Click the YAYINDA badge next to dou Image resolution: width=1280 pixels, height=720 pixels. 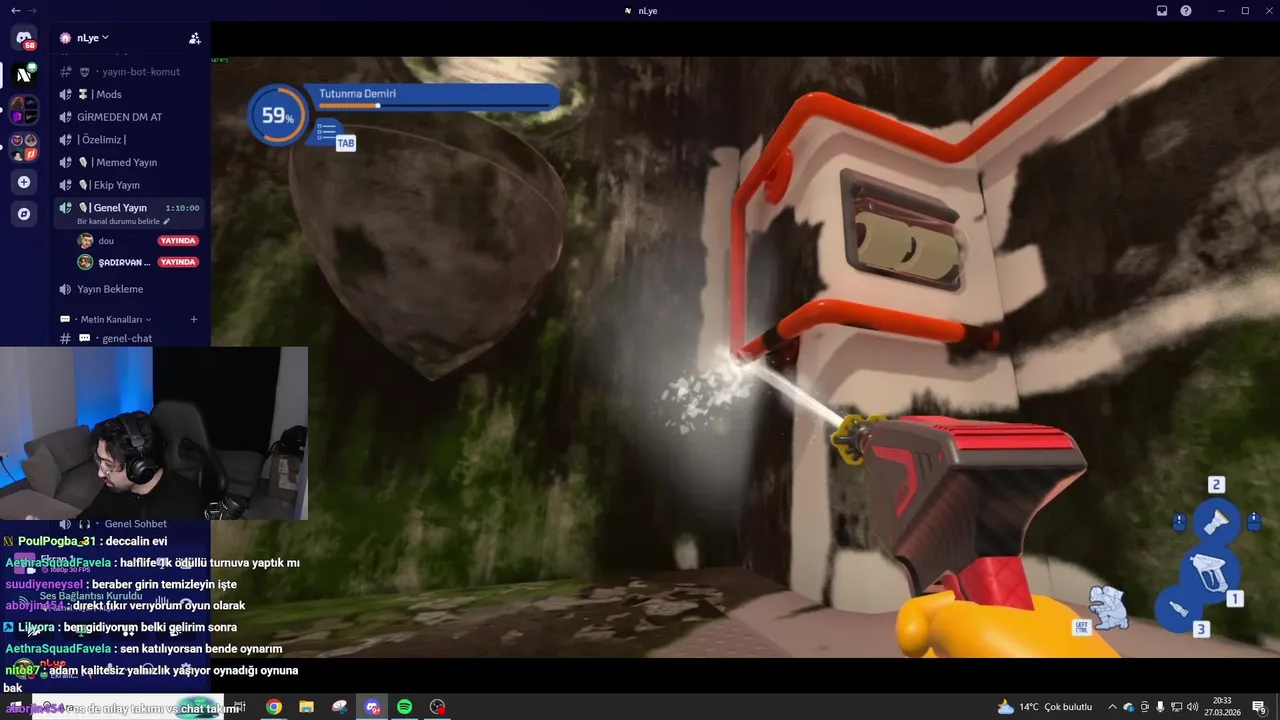click(x=178, y=241)
